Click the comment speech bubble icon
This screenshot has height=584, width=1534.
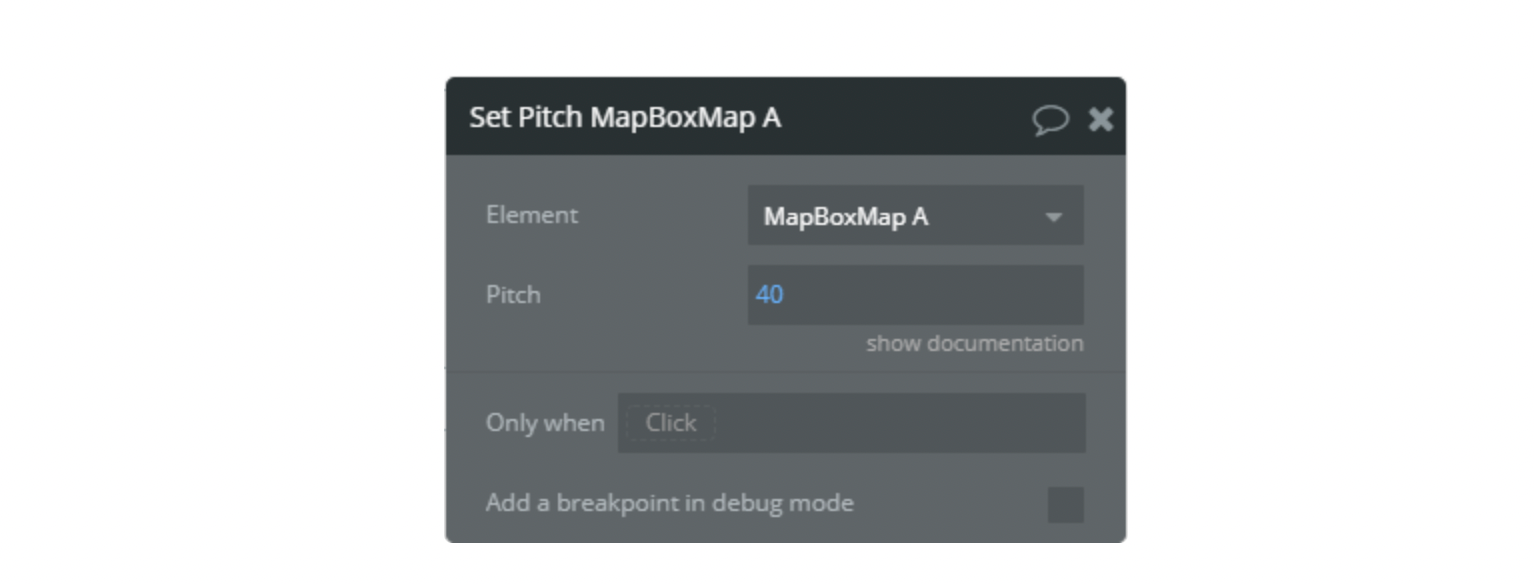(1051, 119)
